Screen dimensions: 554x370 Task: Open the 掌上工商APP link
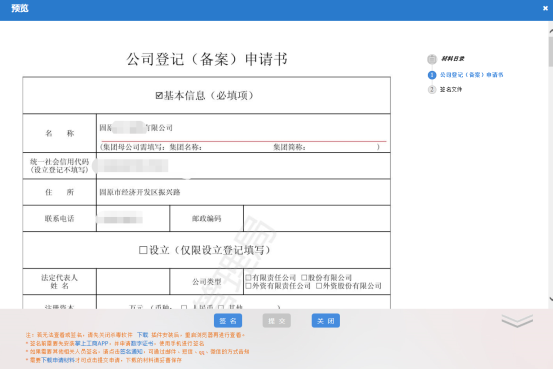tap(92, 343)
